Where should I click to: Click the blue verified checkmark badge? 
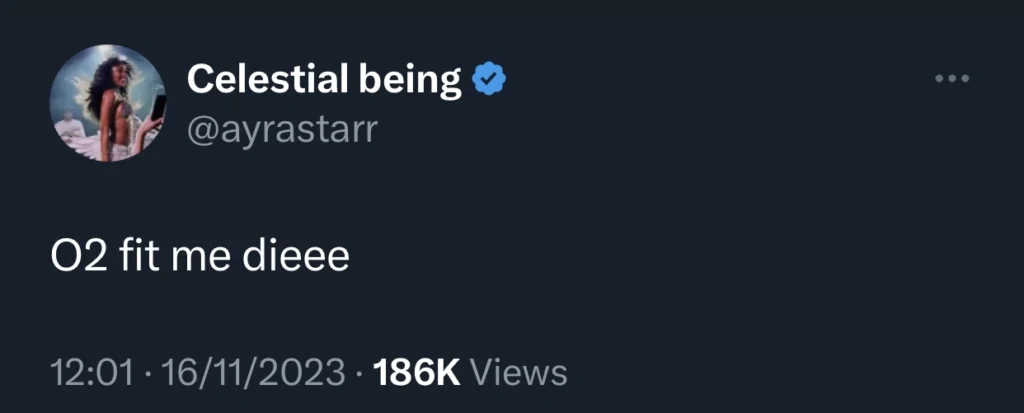pos(489,79)
